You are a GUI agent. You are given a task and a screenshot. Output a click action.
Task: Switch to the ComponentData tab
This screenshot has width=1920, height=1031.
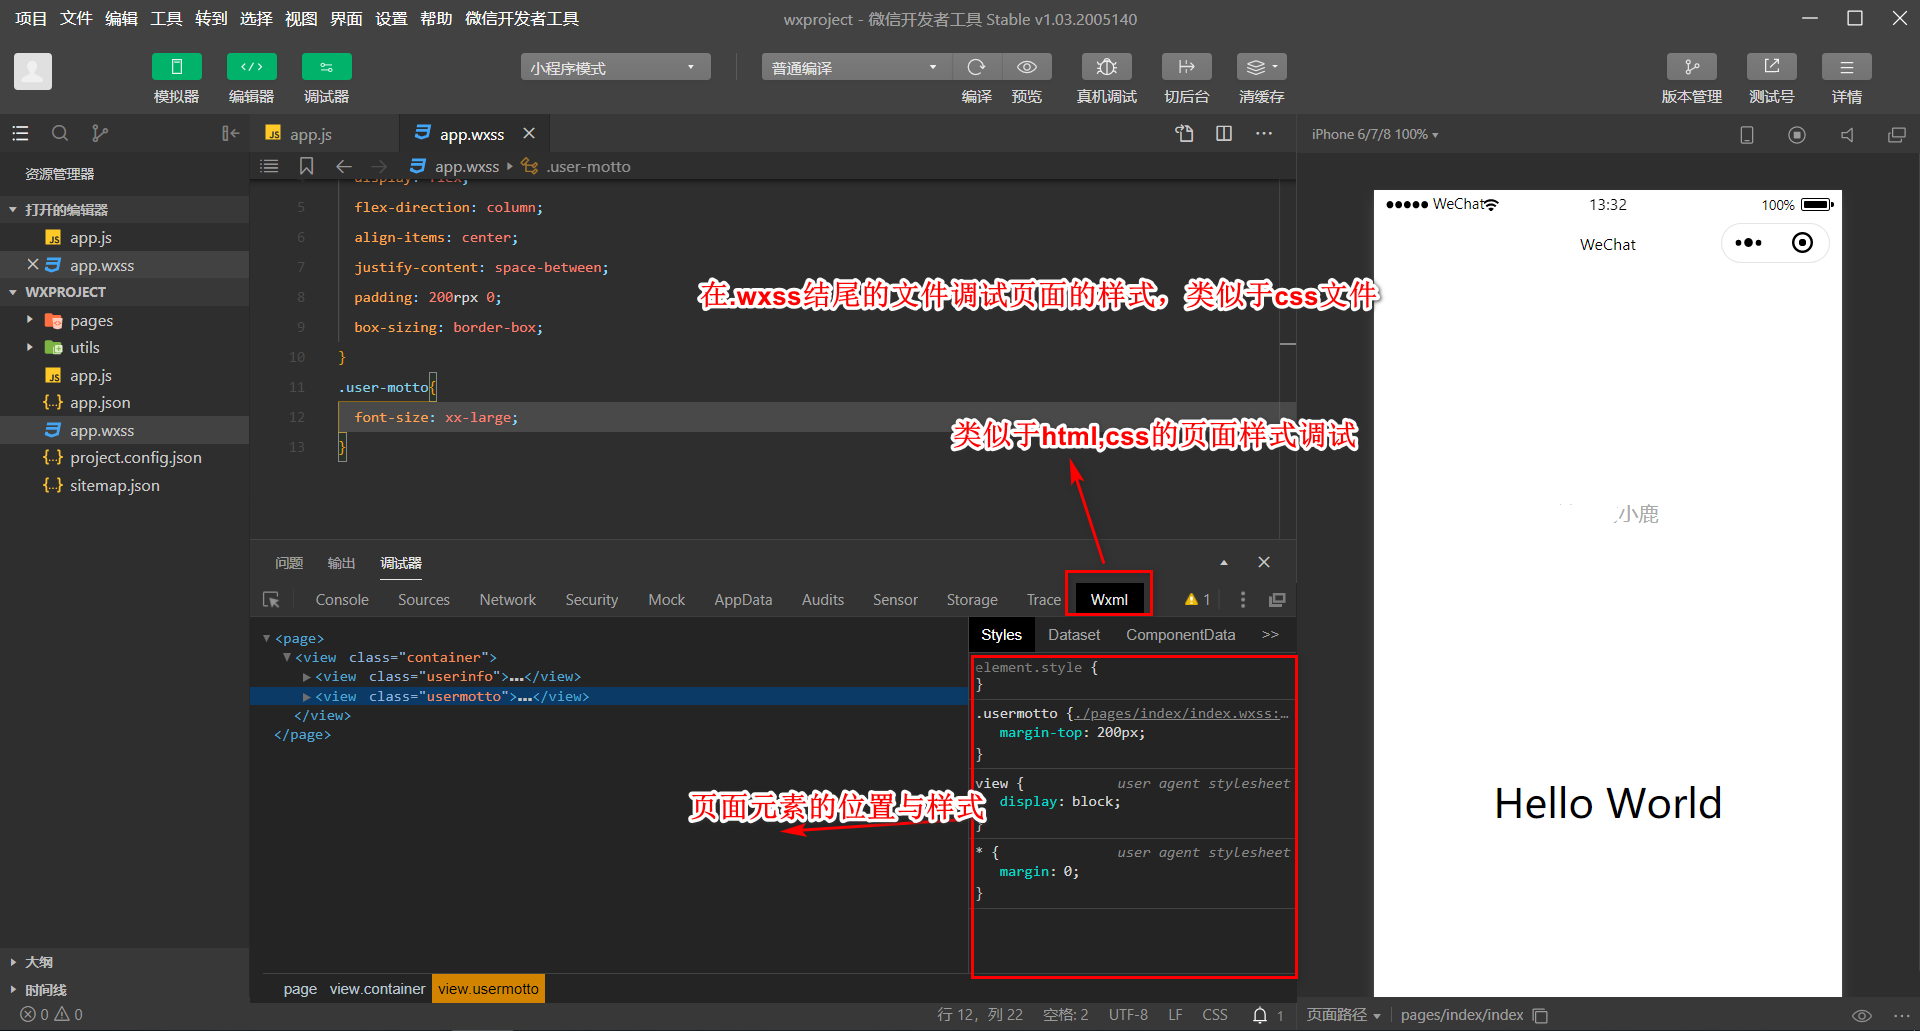click(x=1180, y=634)
